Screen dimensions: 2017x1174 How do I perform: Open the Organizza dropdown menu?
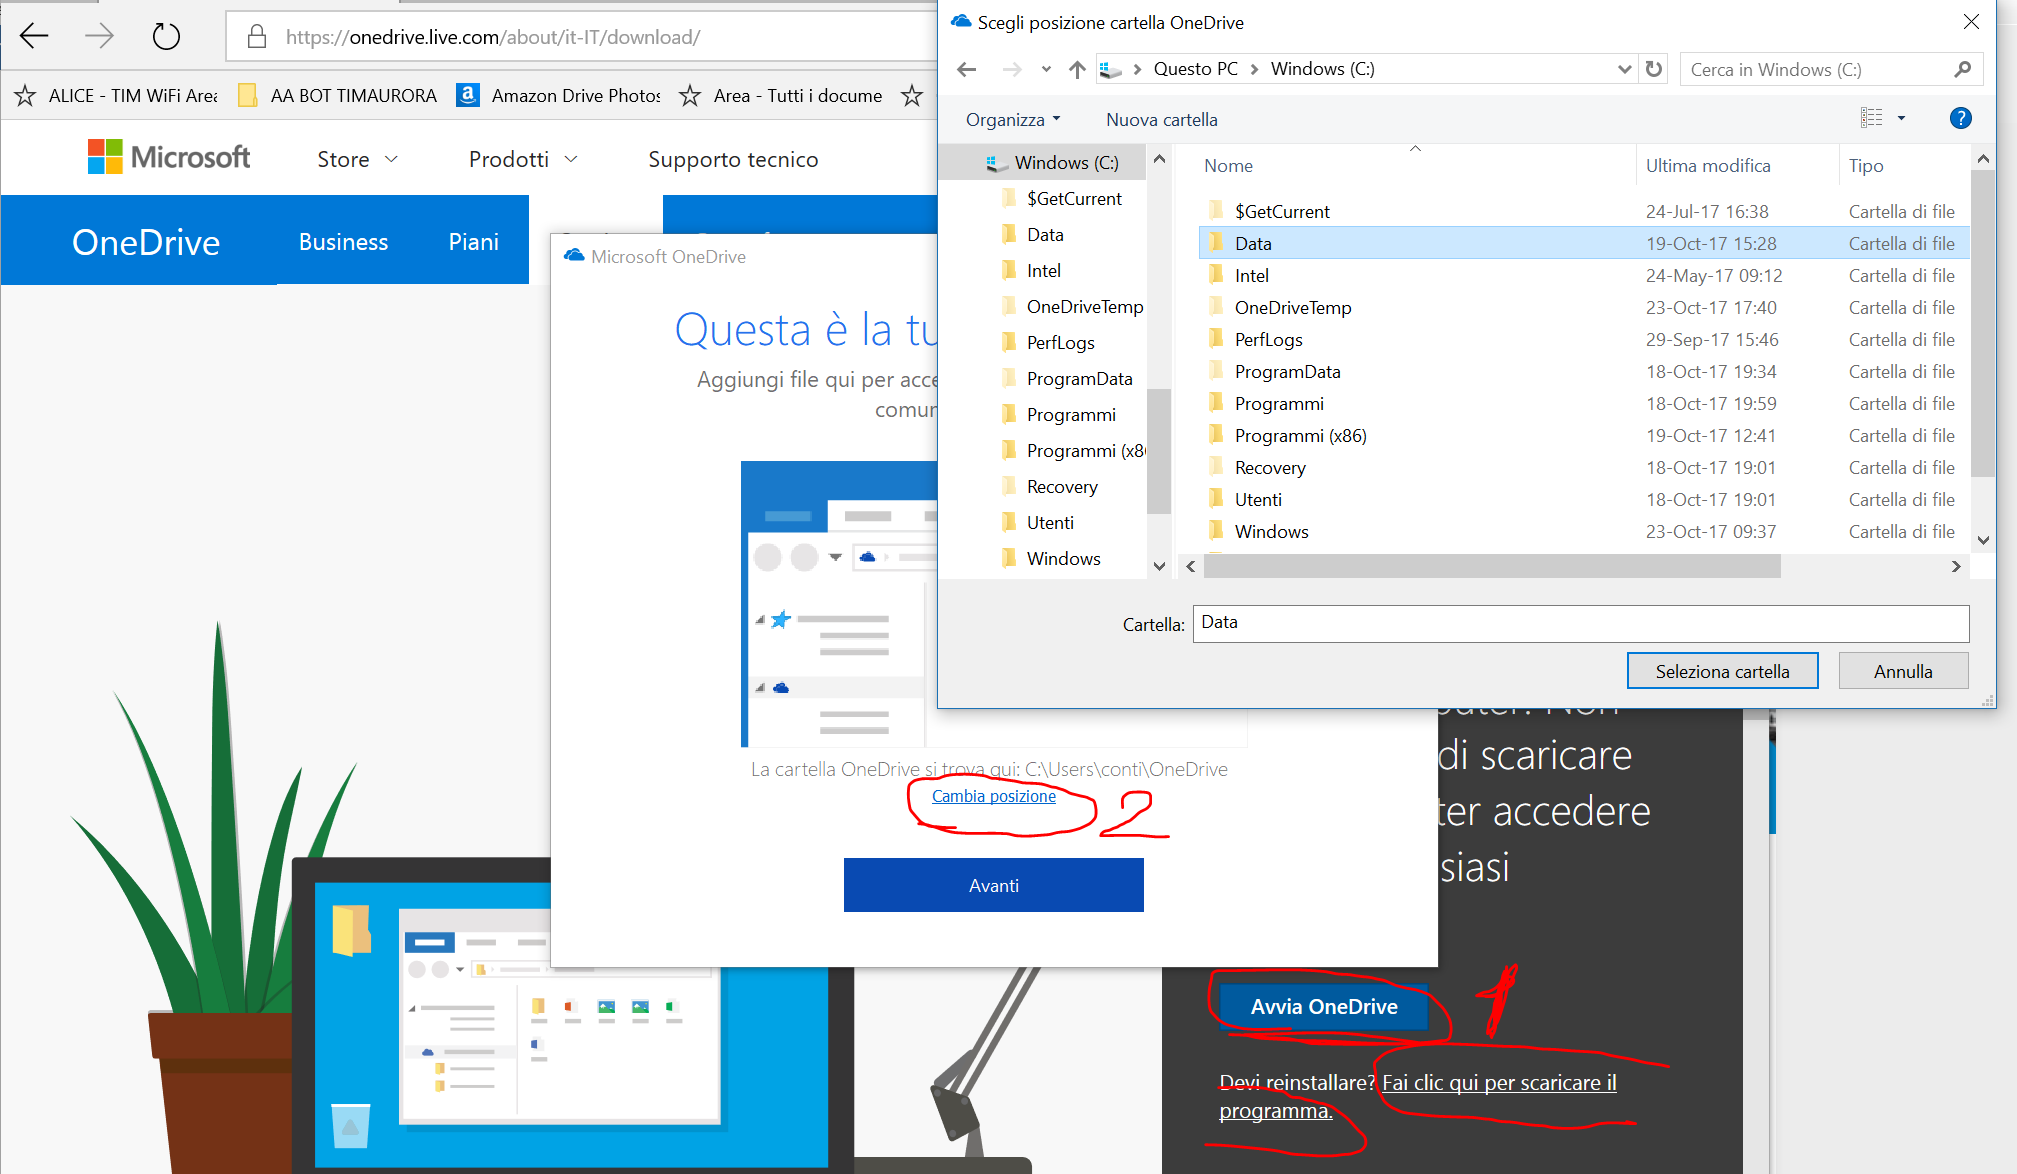[1012, 120]
